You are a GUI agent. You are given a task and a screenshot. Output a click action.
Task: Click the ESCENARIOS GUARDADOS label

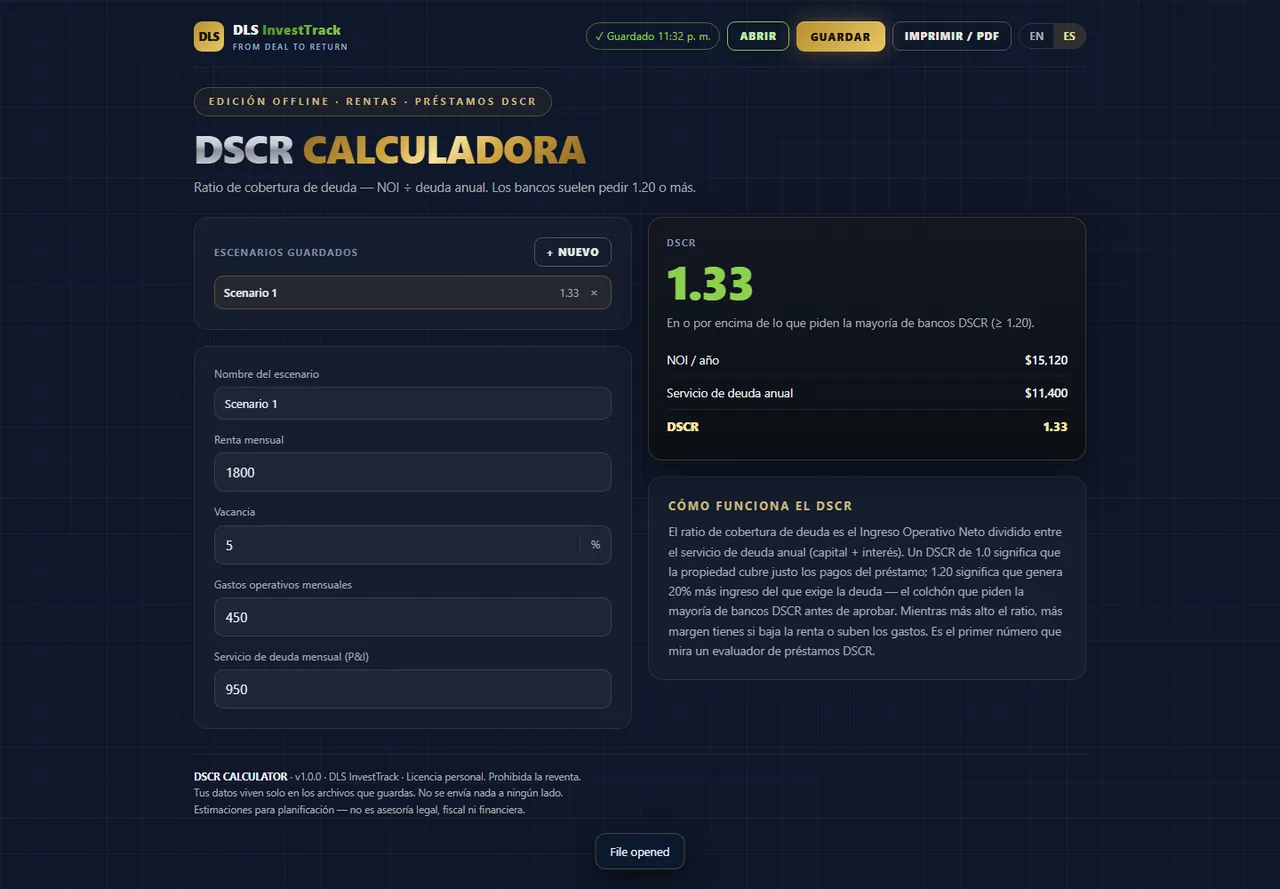286,253
